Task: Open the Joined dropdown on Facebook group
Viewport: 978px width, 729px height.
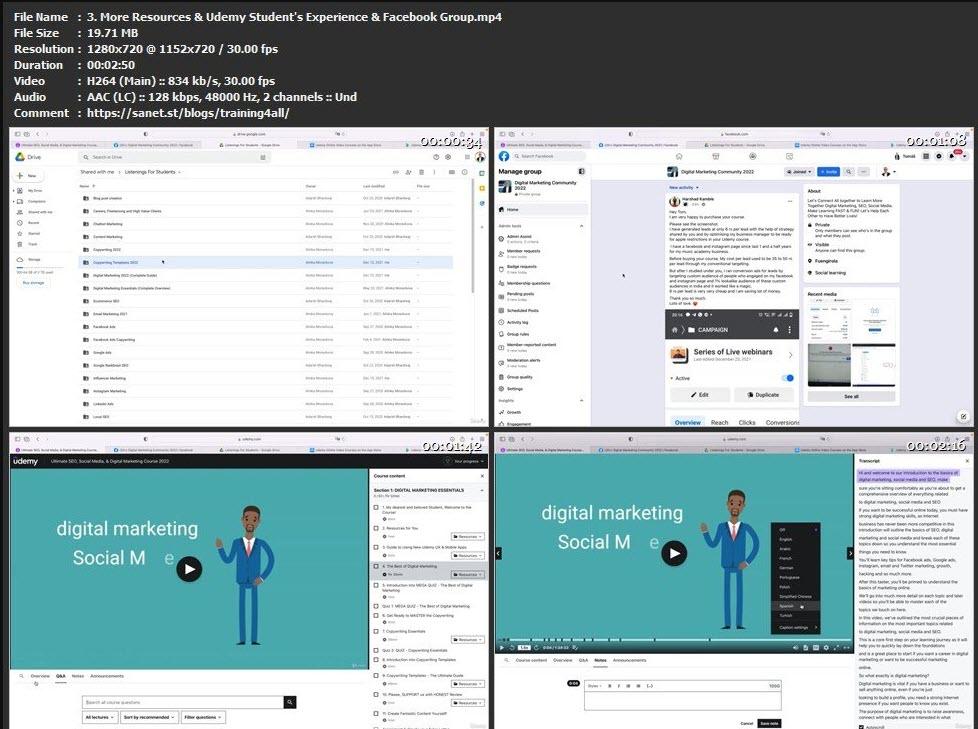Action: point(799,171)
